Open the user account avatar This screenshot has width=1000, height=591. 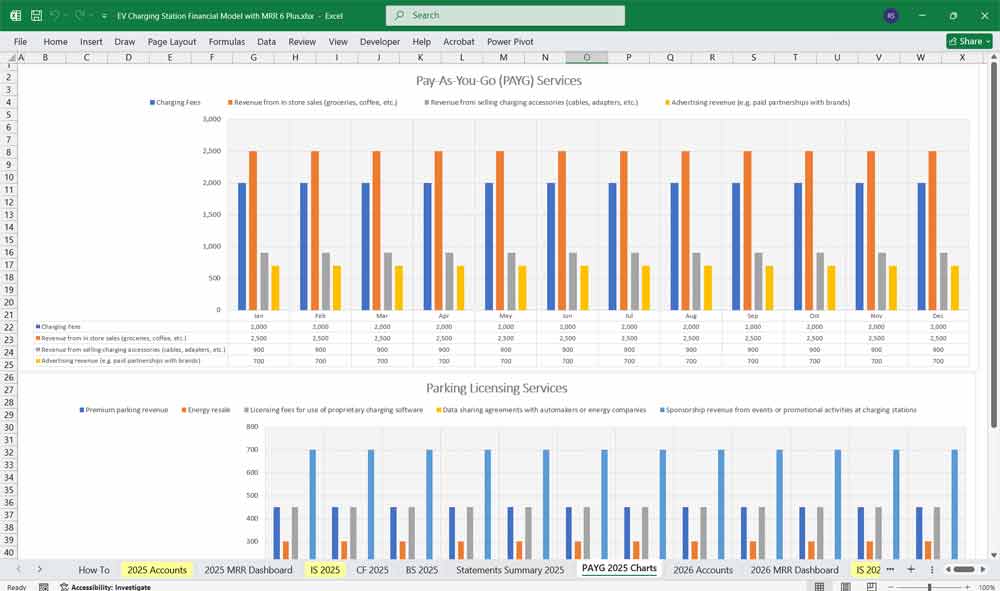(x=891, y=16)
